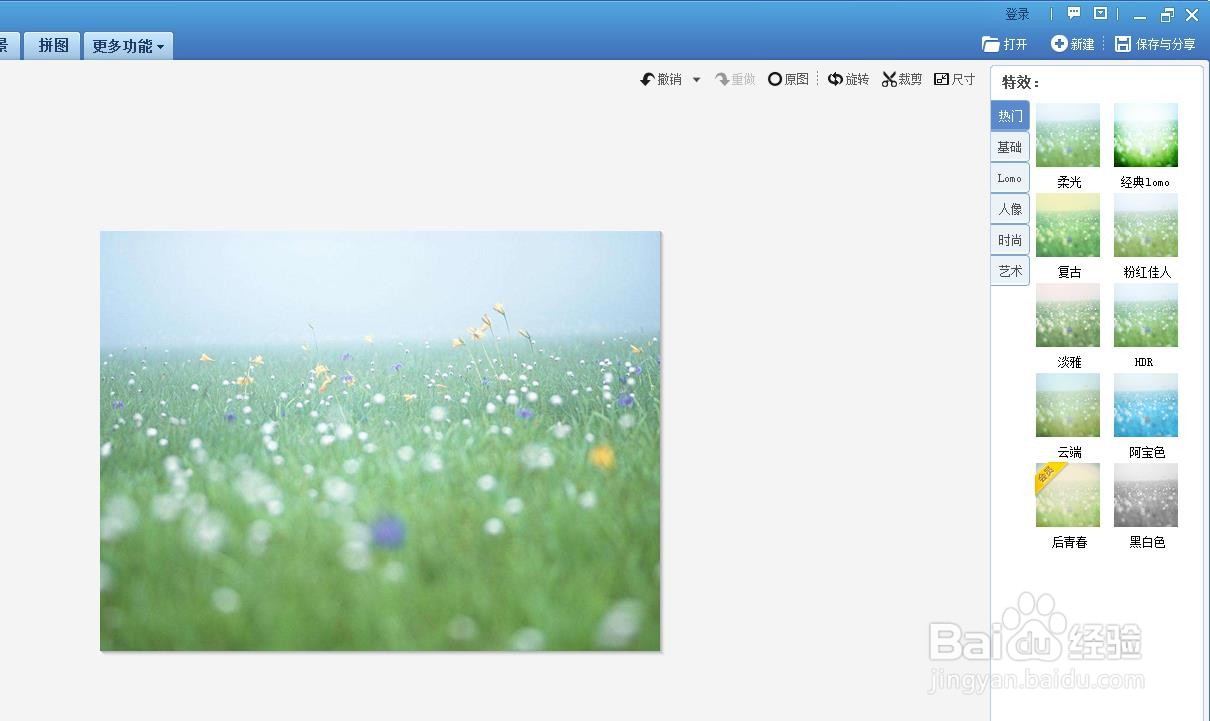This screenshot has height=721, width=1210.
Task: Open a file with 打开 folder icon
Action: [1005, 44]
